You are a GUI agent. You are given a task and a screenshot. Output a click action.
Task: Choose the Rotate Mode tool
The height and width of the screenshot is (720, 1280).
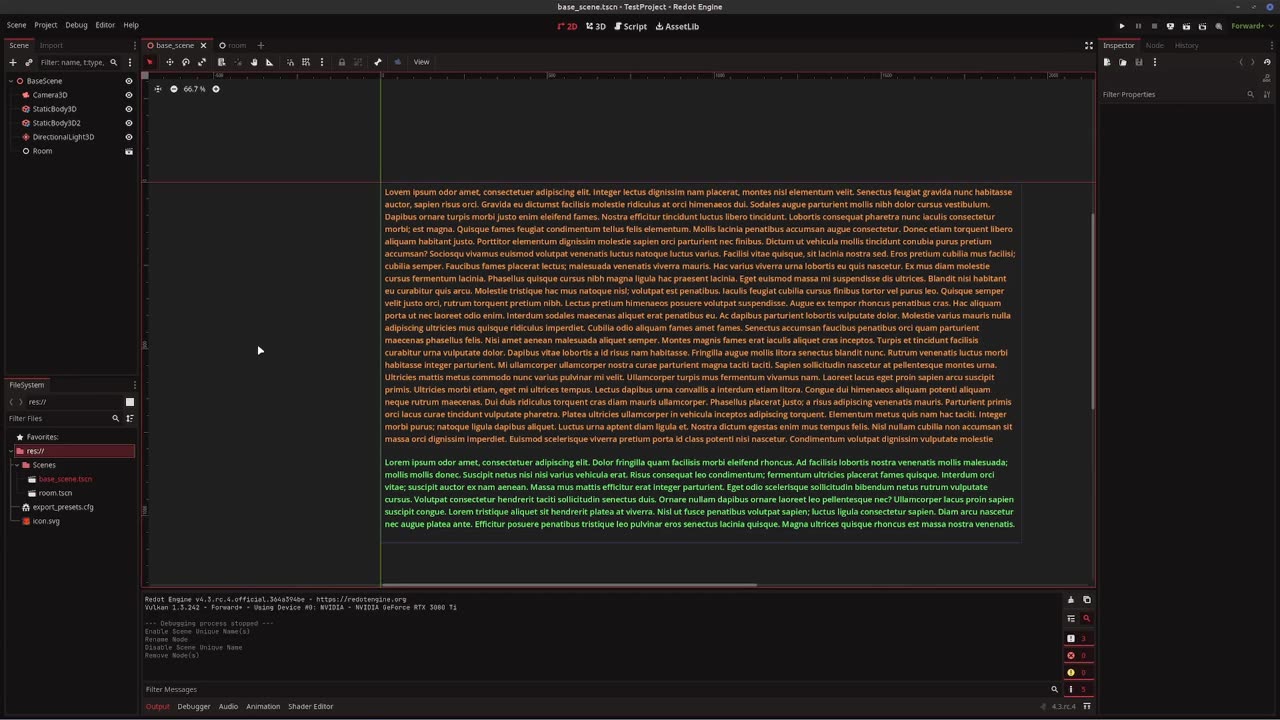click(x=185, y=62)
